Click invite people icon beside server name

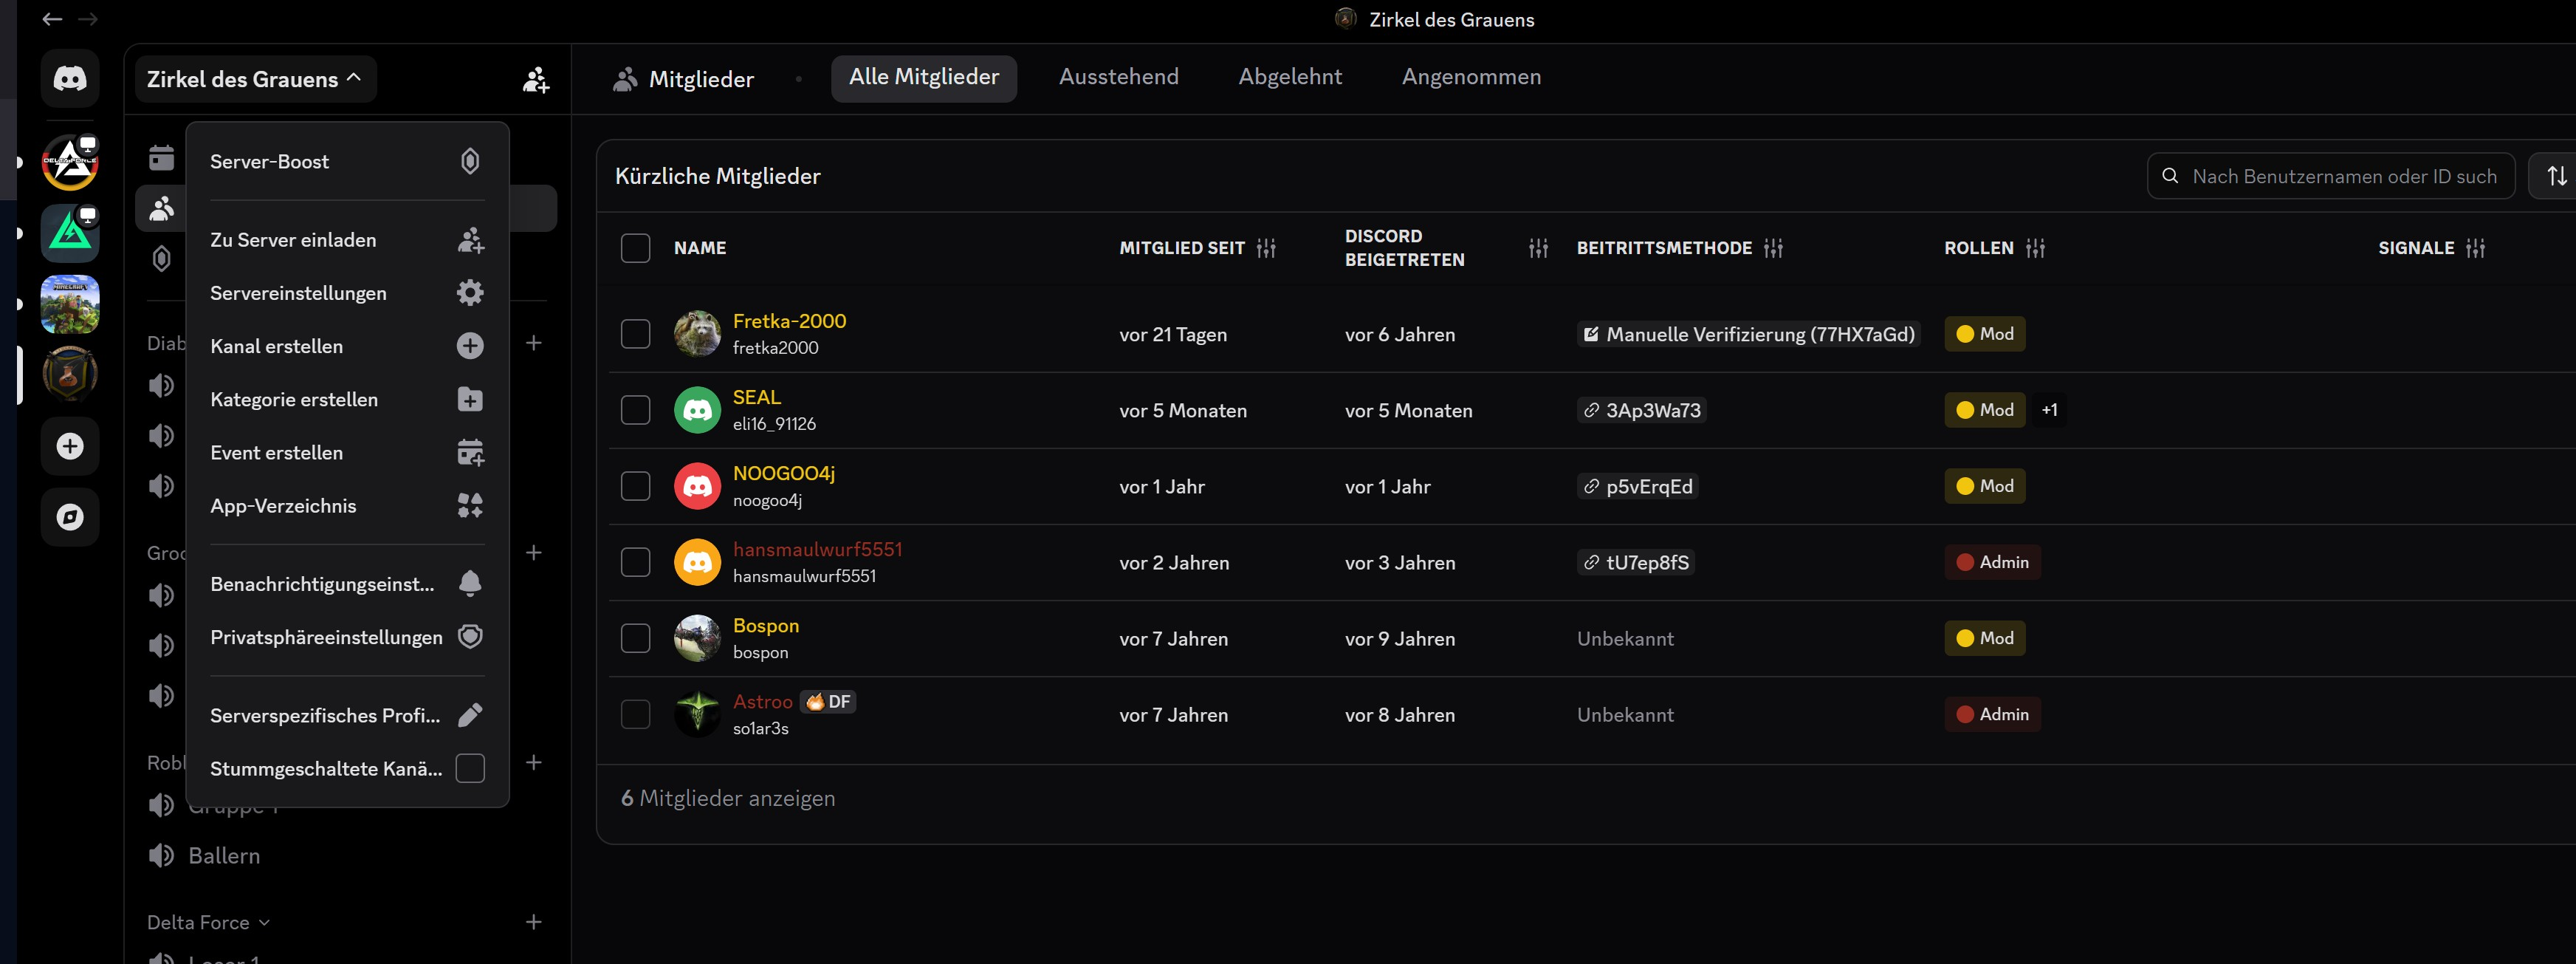(x=536, y=80)
